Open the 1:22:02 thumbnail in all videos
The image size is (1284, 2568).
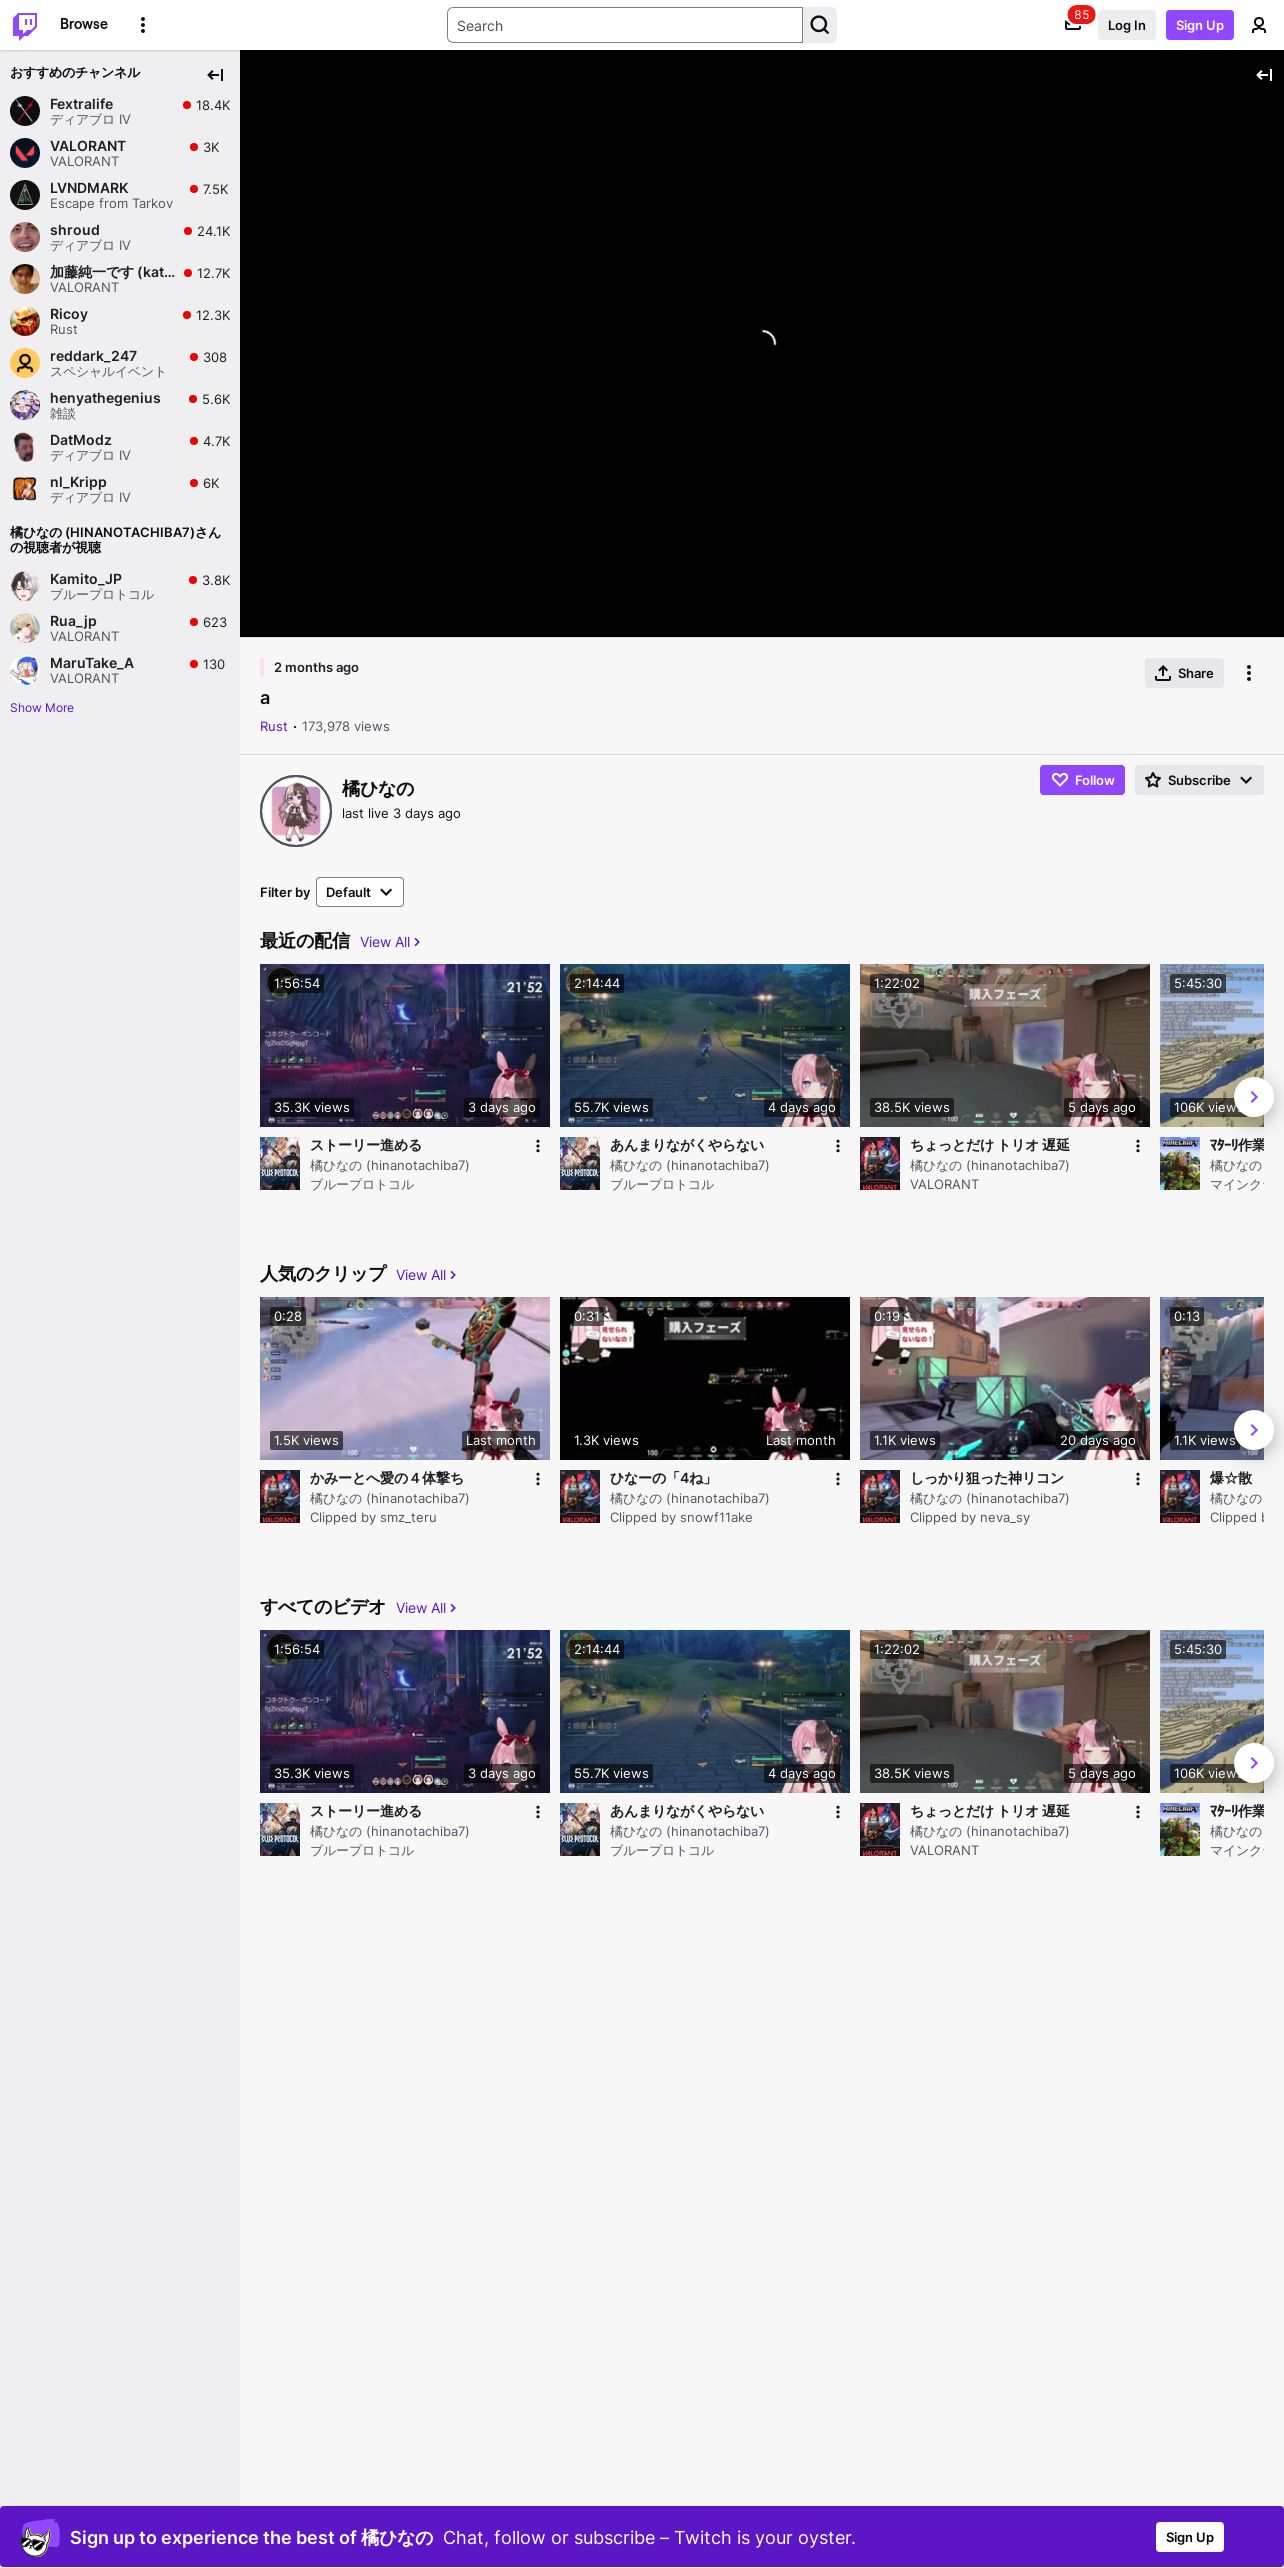(x=1005, y=1711)
